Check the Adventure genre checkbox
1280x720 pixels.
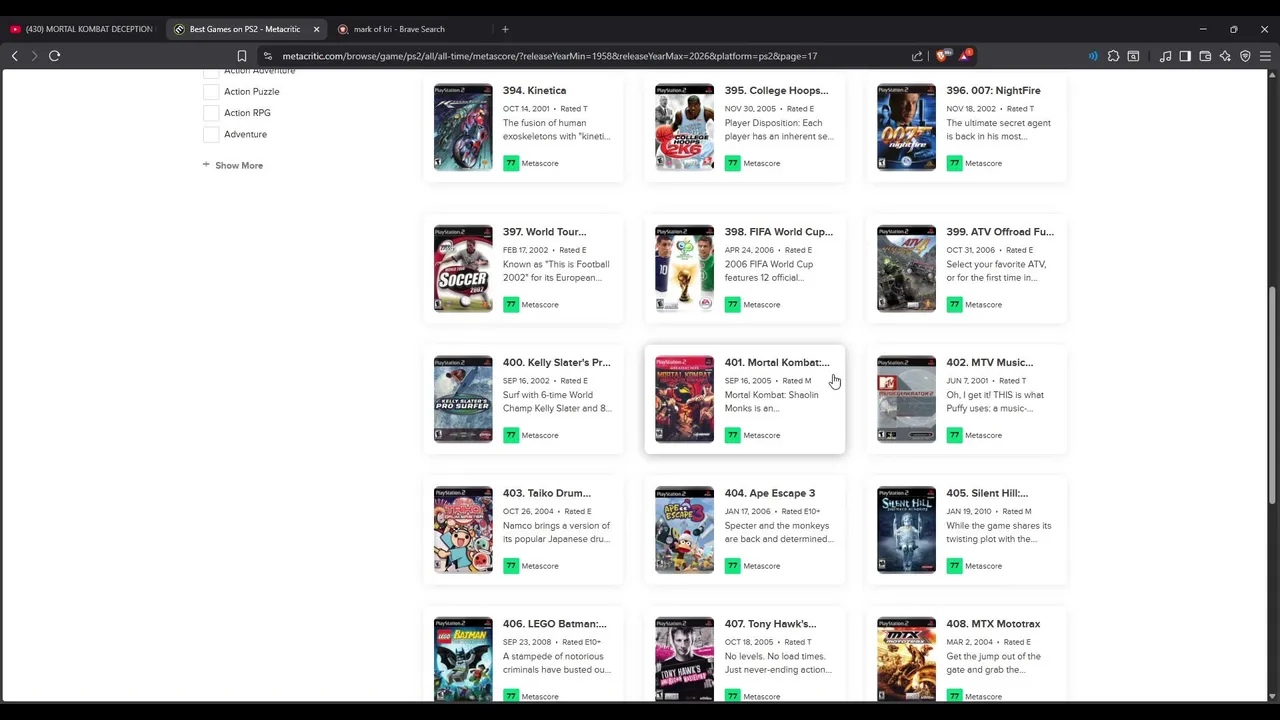tap(211, 134)
